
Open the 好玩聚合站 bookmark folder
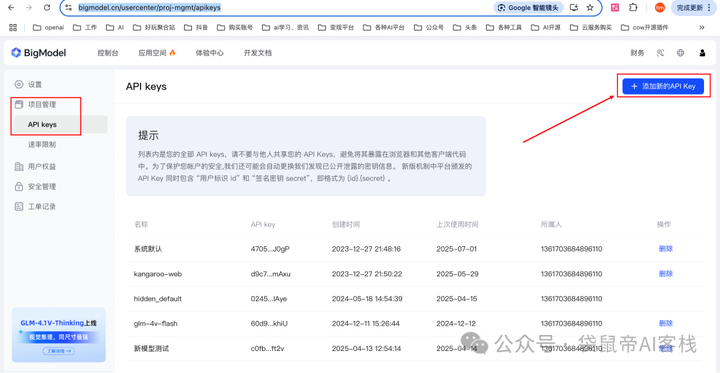pyautogui.click(x=154, y=27)
